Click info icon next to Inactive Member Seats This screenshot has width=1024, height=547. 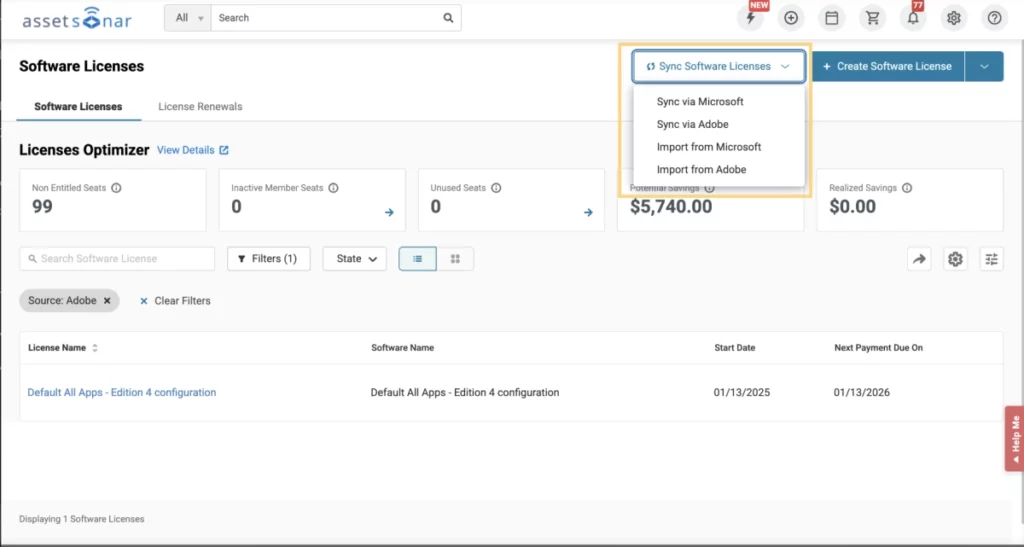point(333,188)
